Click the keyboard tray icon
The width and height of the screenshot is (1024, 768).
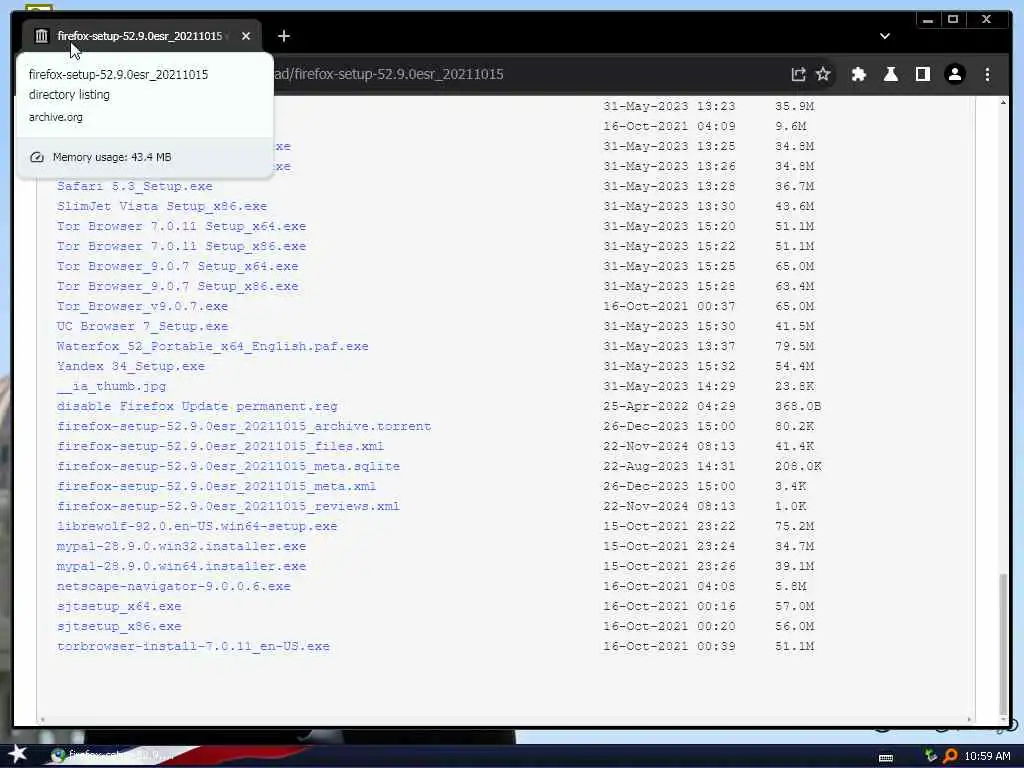pyautogui.click(x=886, y=758)
